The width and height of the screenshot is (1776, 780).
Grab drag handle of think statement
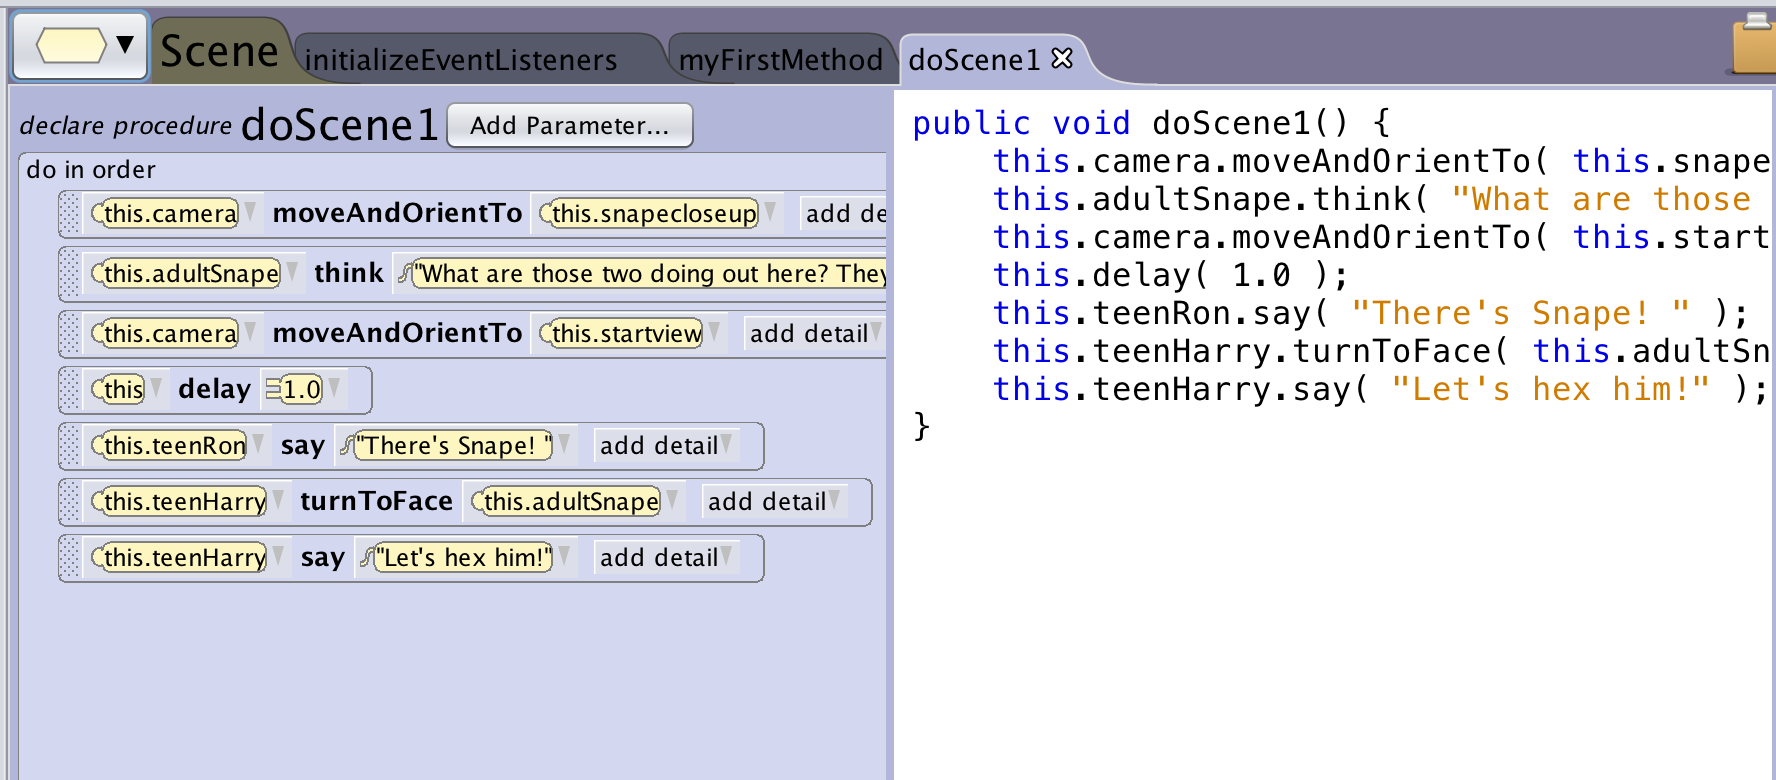[69, 274]
